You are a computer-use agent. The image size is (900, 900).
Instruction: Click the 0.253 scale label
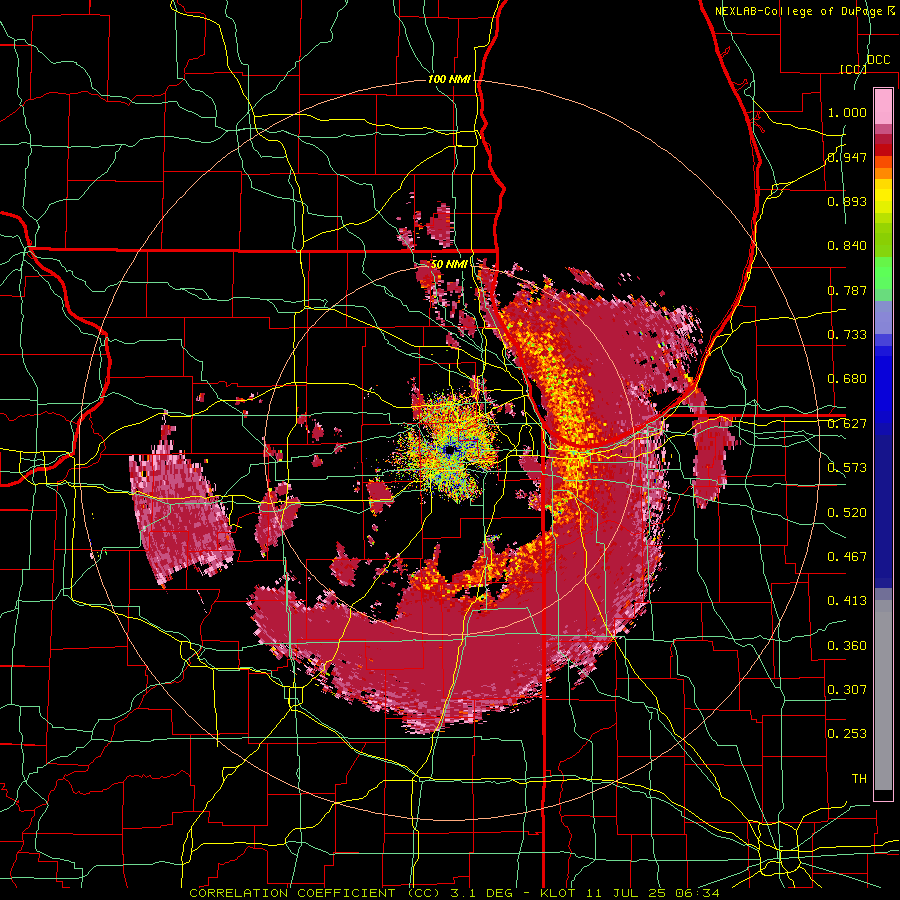(x=847, y=734)
